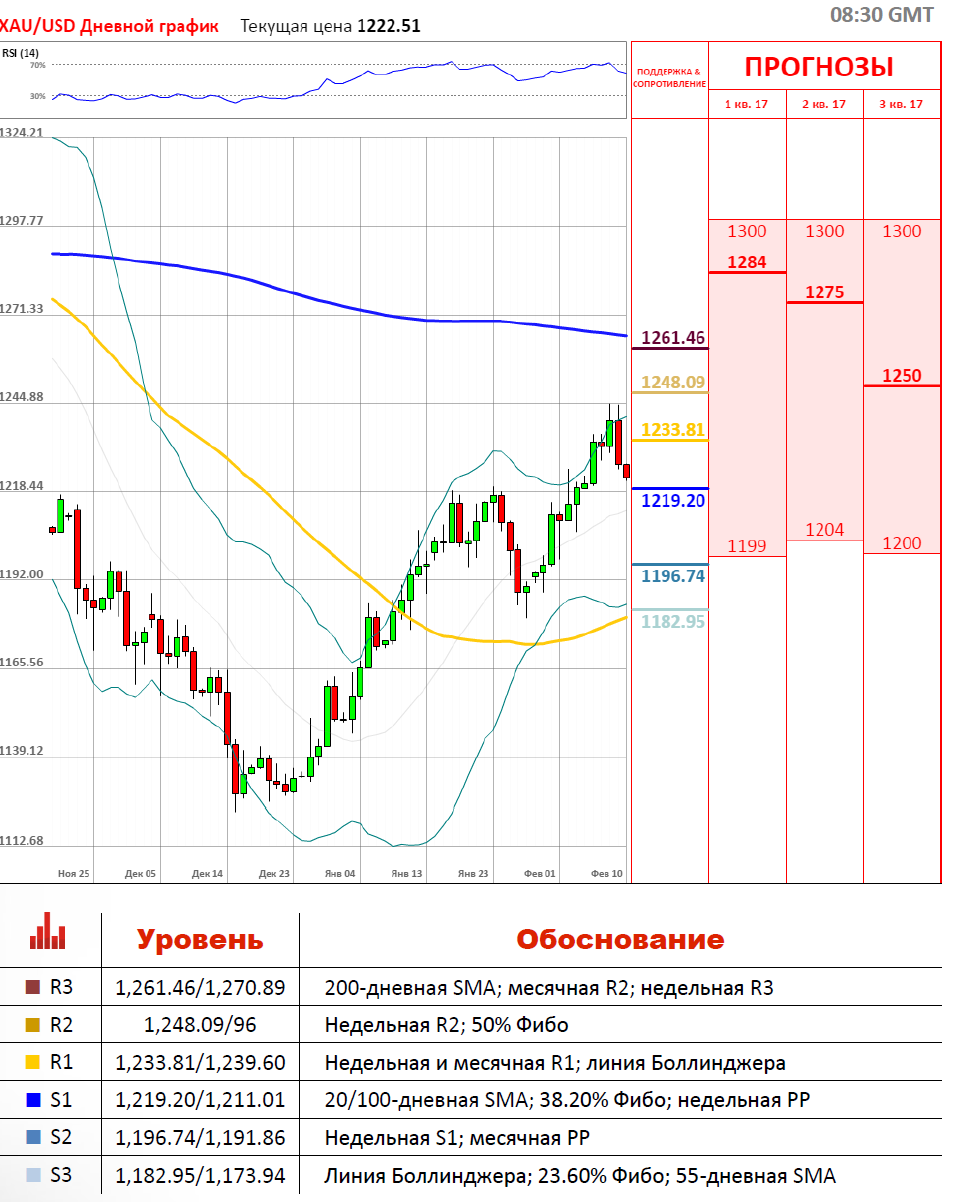
Task: Select the S3 light blue color square
Action: (31, 1176)
